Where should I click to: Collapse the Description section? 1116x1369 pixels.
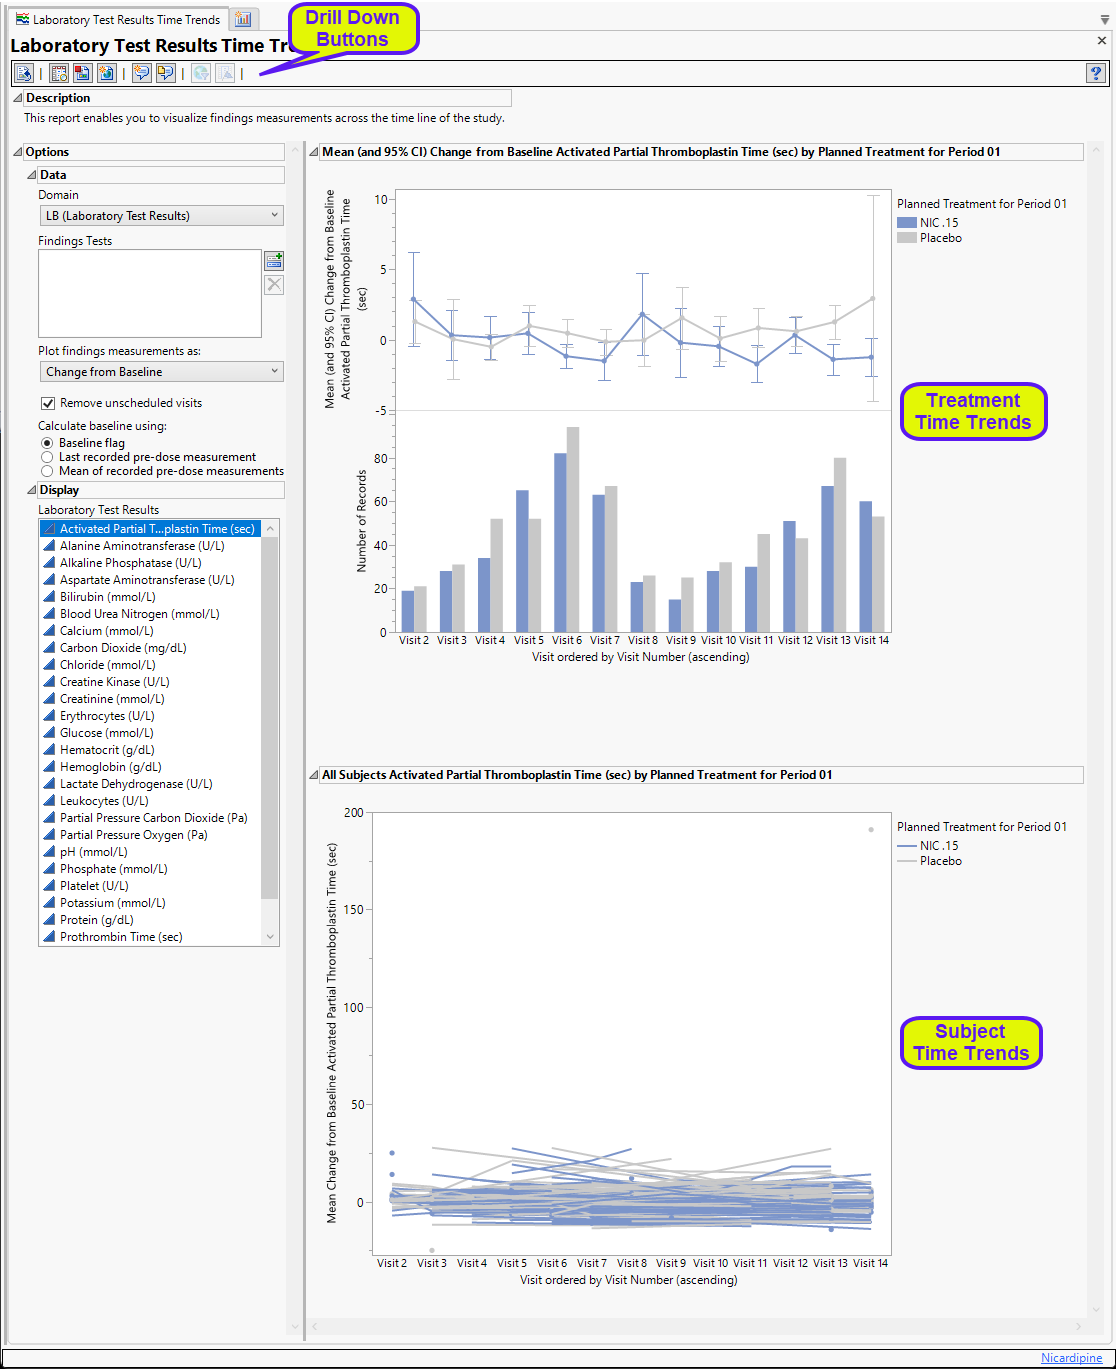coord(17,98)
